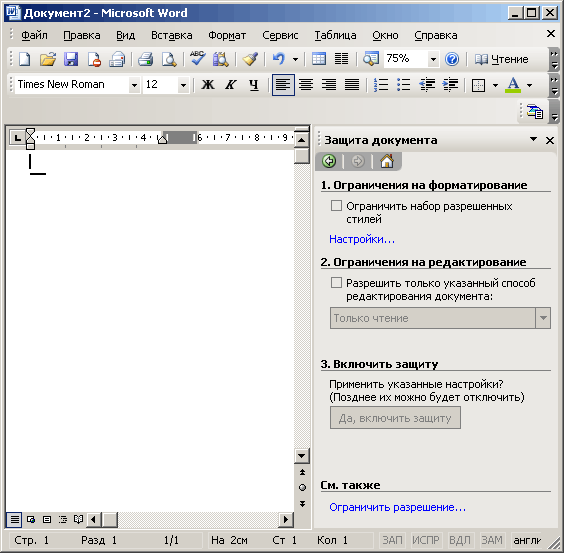Viewport: 564px width, 553px height.
Task: Switch to Web Layout view
Action: [x=31, y=520]
